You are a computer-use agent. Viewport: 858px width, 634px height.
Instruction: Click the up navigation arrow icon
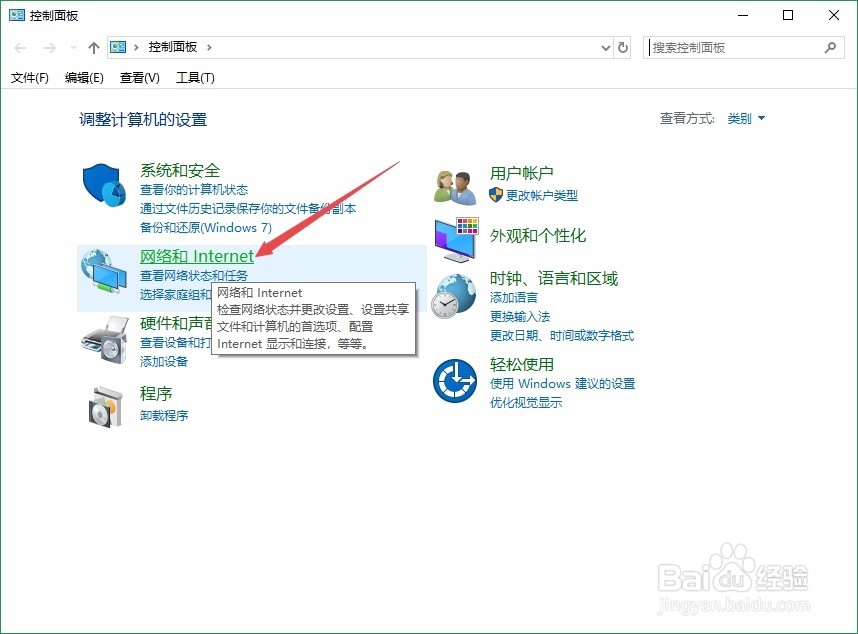coord(93,47)
